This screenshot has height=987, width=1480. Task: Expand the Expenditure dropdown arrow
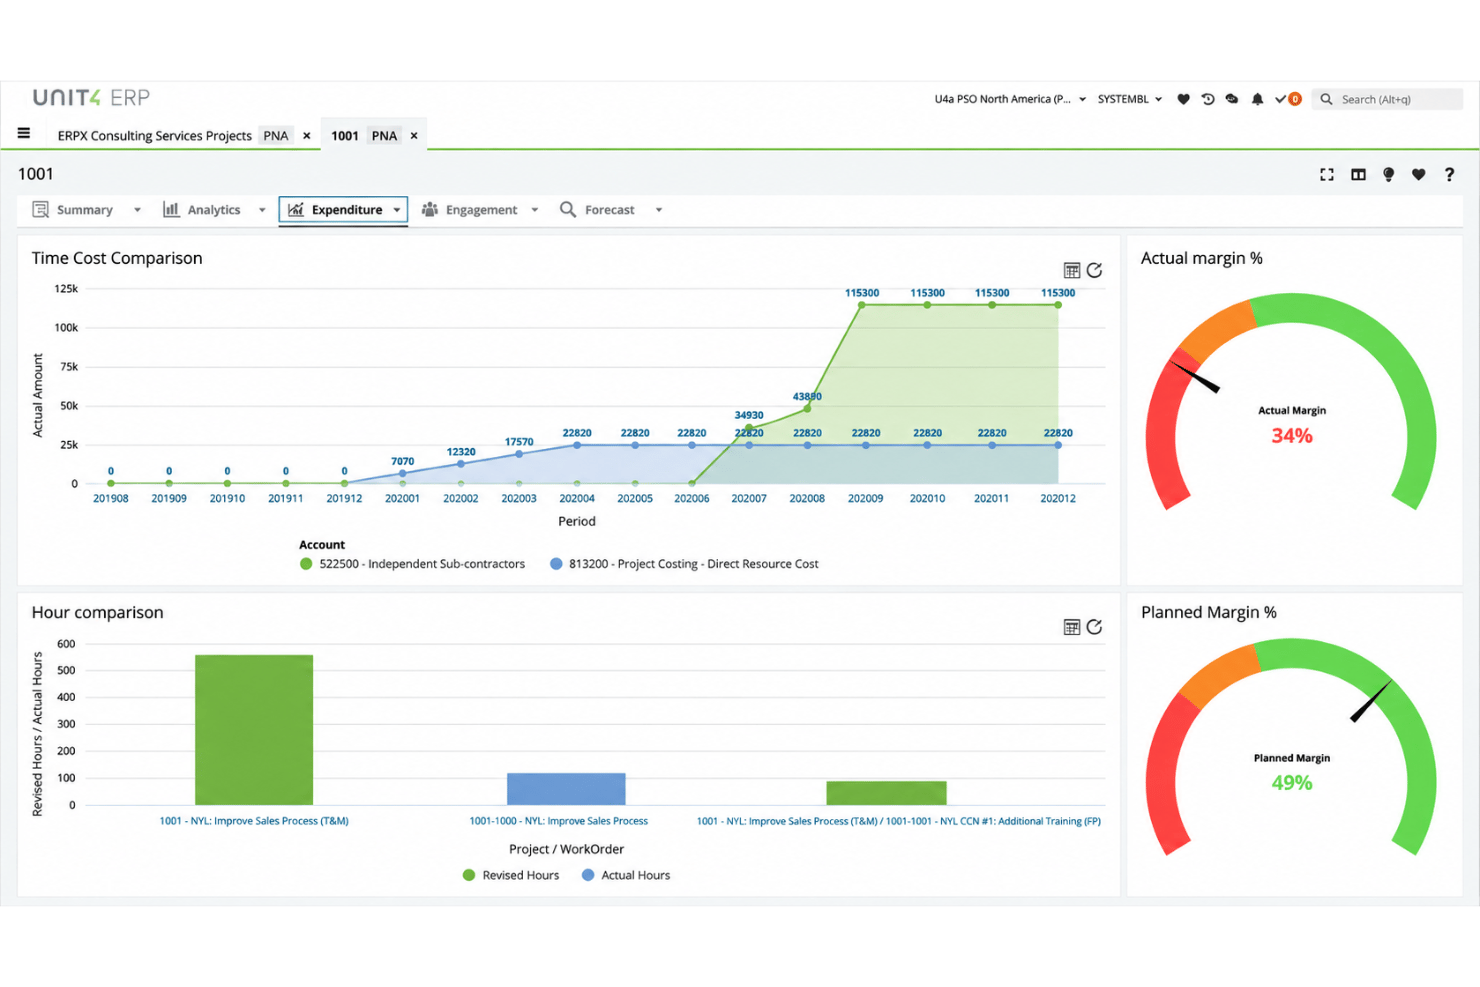coord(397,210)
